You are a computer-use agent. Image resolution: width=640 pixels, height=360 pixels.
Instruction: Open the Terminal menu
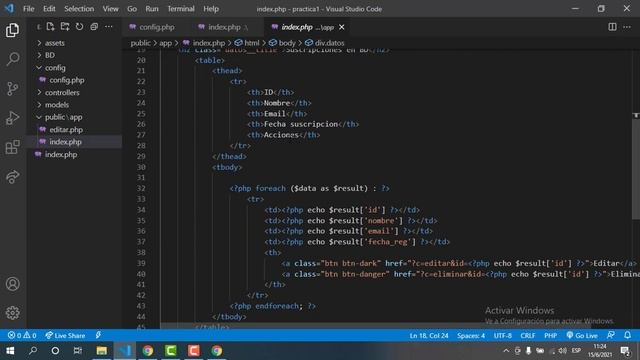tap(181, 9)
